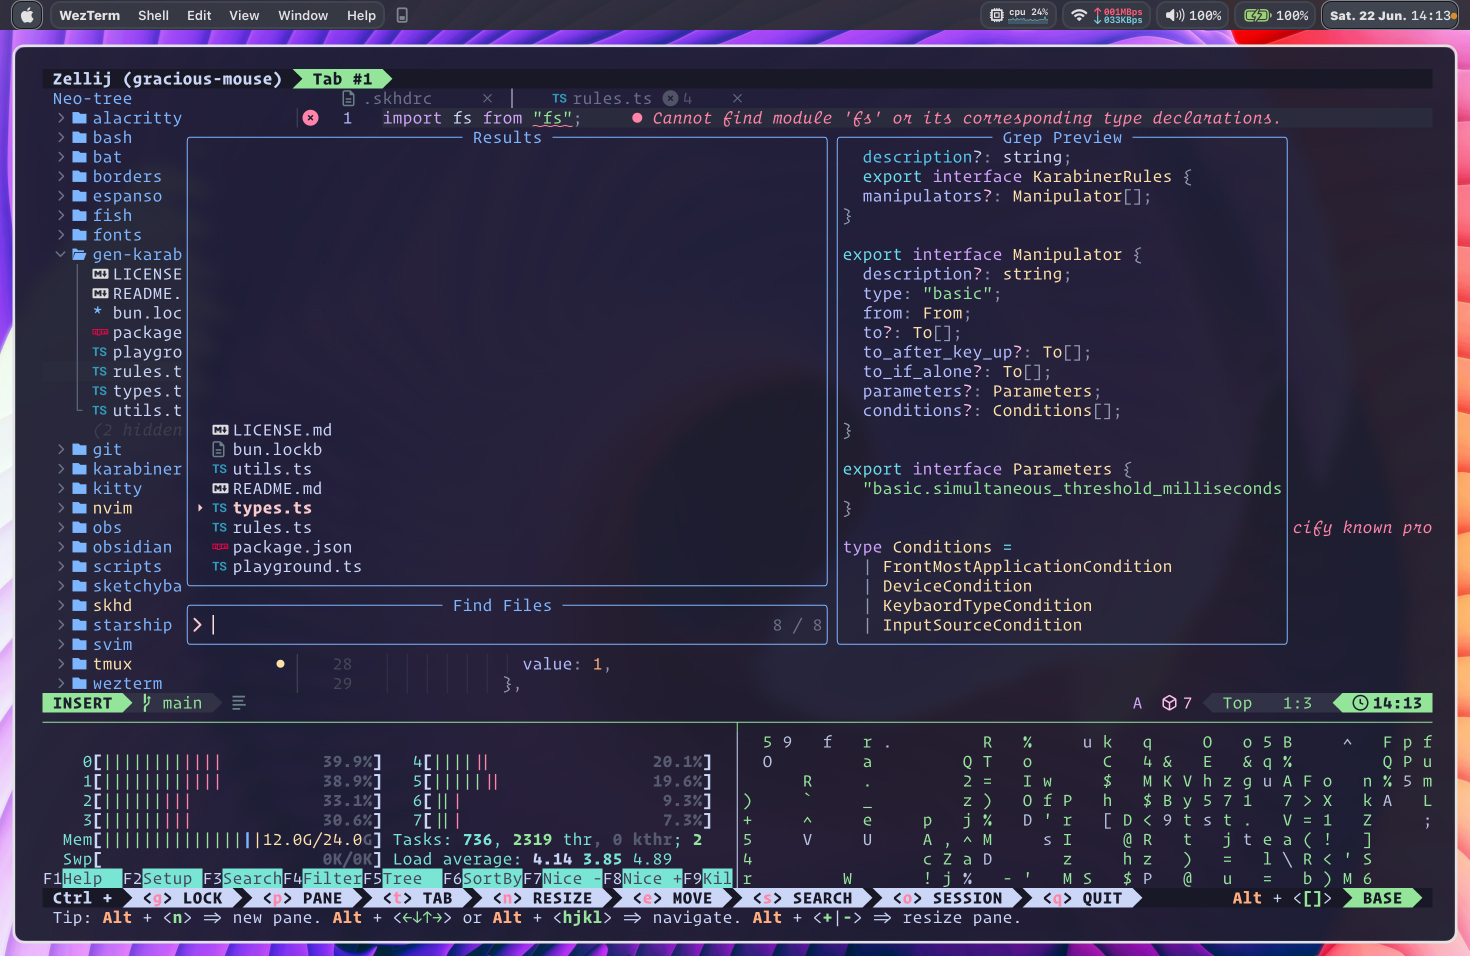Image resolution: width=1470 pixels, height=956 pixels.
Task: Click F3 Search in htop
Action: coord(243,879)
